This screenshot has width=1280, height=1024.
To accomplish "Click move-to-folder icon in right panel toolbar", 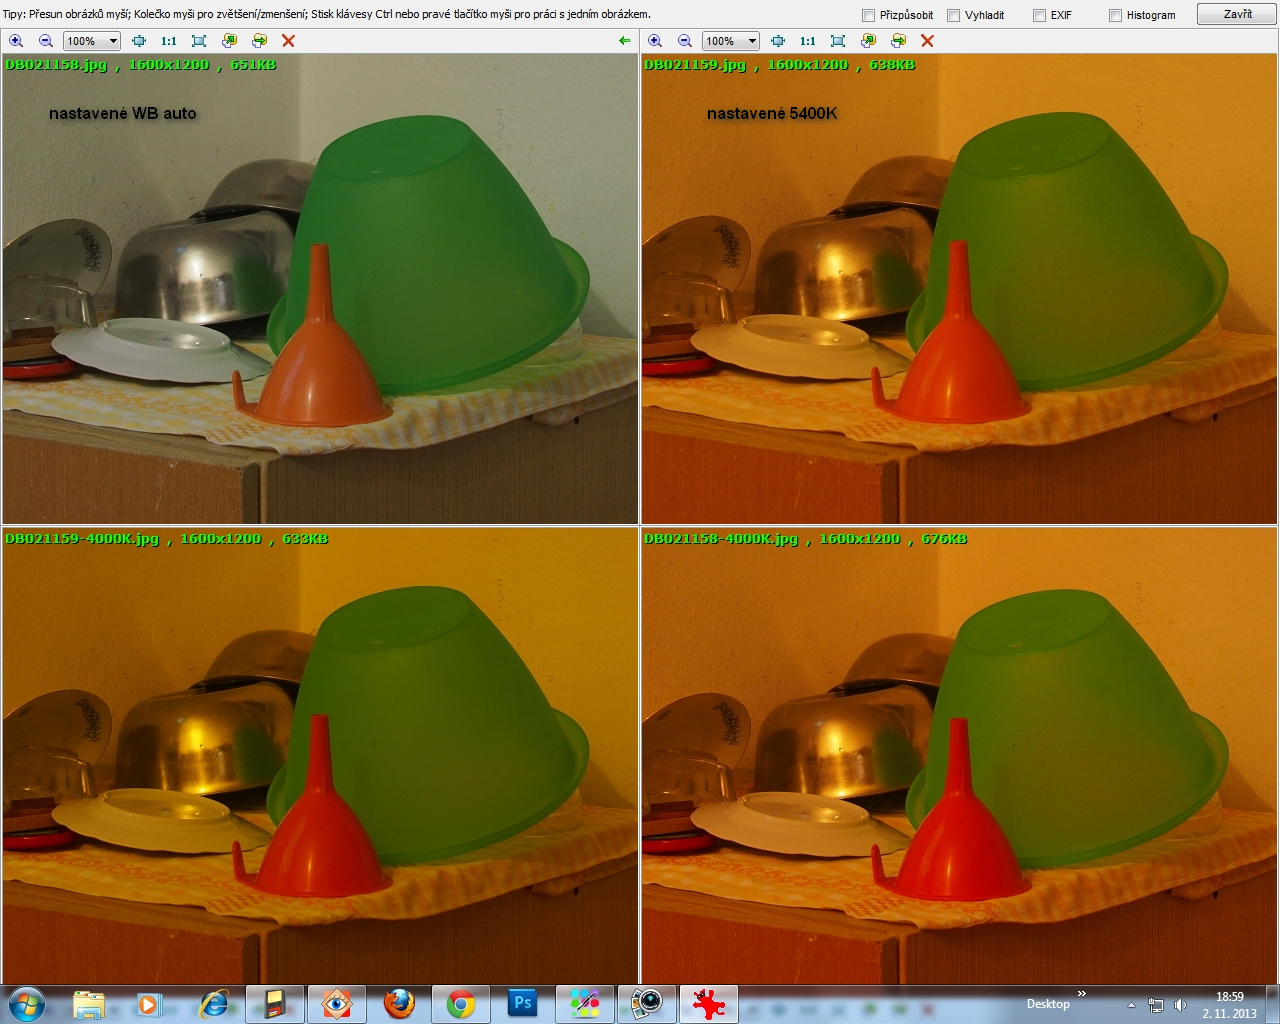I will click(x=898, y=41).
